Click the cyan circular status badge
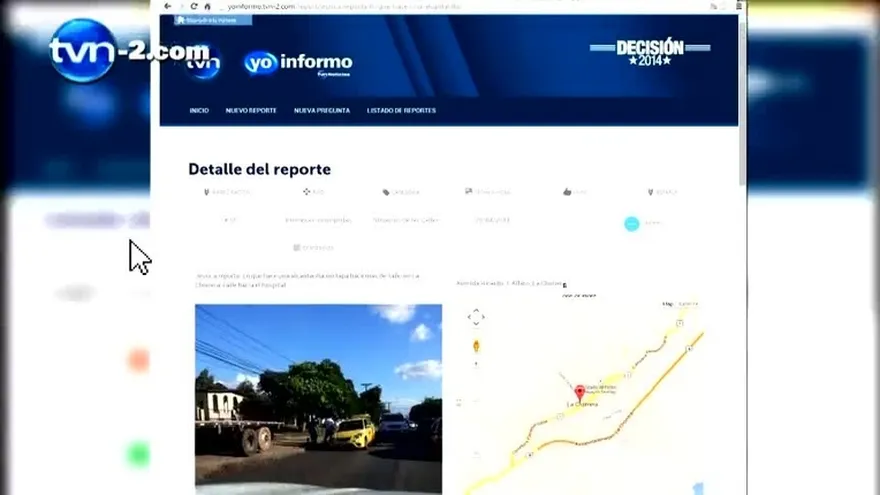Viewport: 880px width, 495px height. [631, 223]
